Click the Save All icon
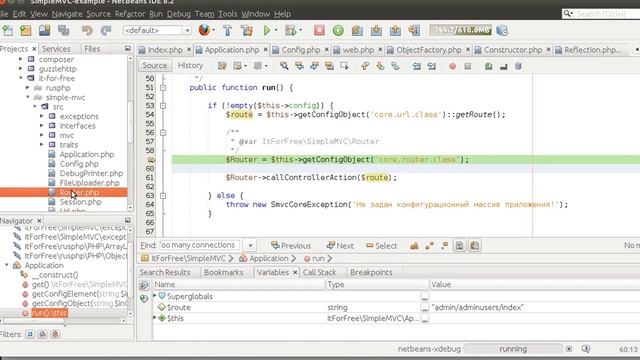Viewport: 640px width, 360px height. pos(63,30)
